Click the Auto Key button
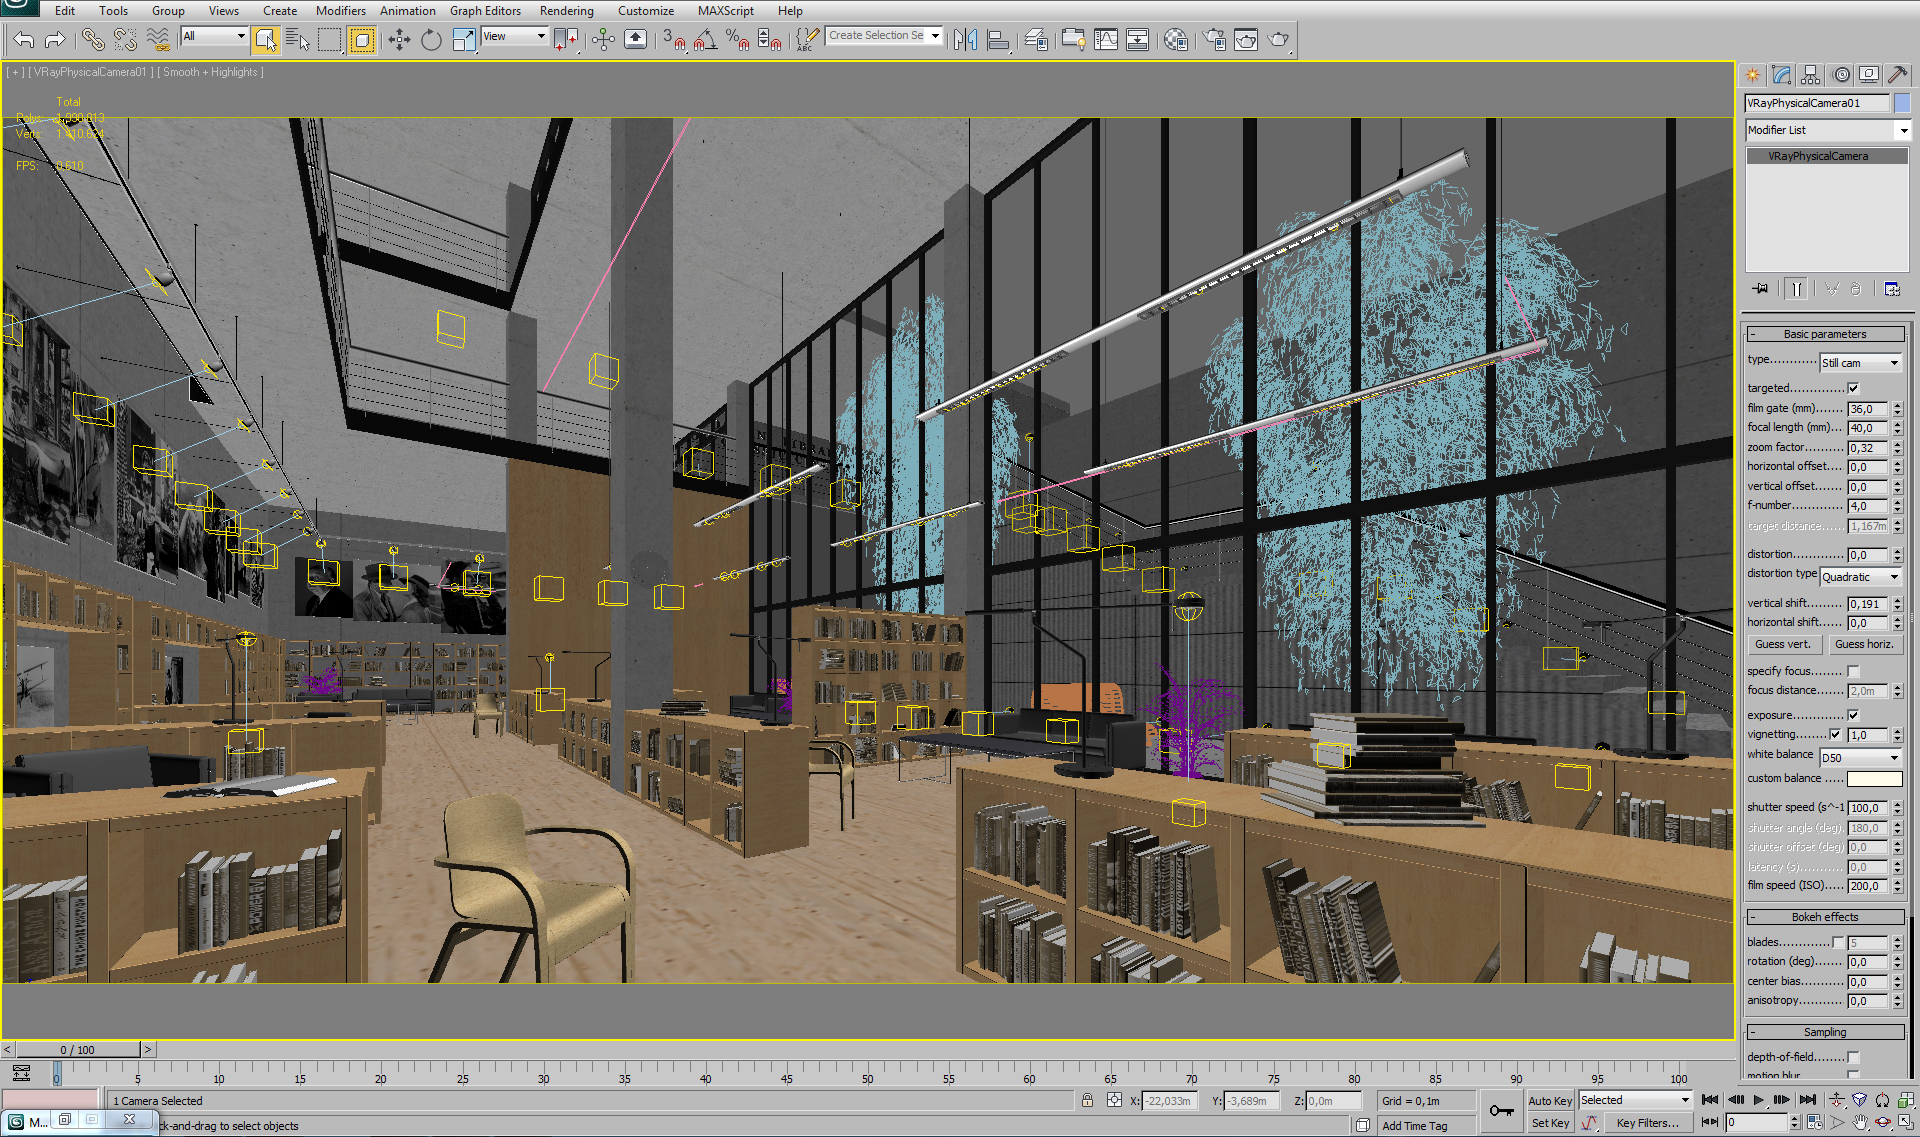The height and width of the screenshot is (1137, 1920). click(x=1550, y=1100)
